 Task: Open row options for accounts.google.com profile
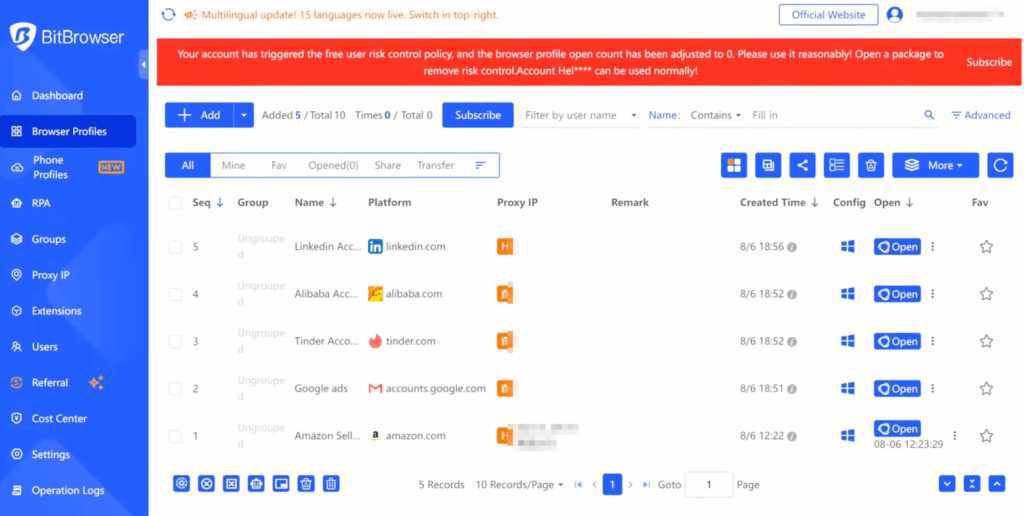[x=933, y=389]
